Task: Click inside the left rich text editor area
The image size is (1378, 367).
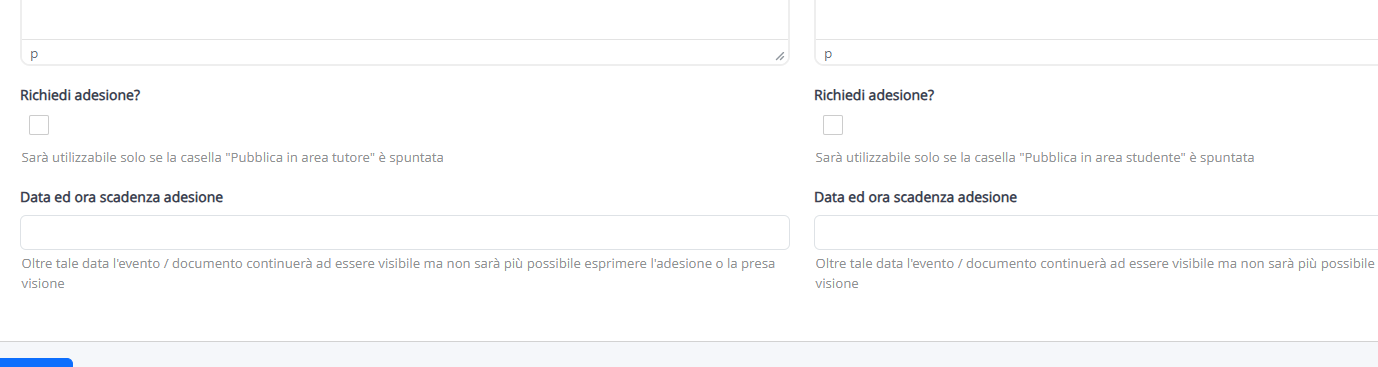Action: click(x=405, y=19)
